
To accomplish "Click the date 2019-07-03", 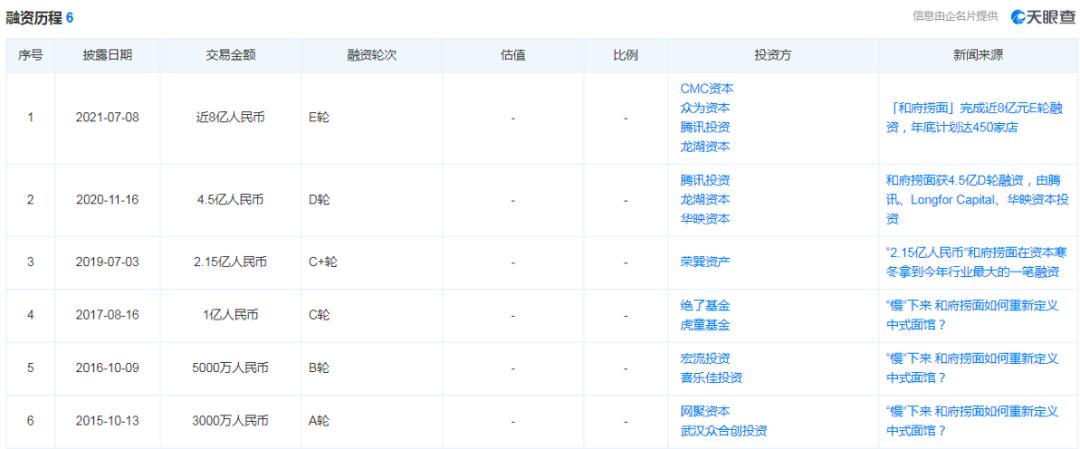I will [107, 262].
